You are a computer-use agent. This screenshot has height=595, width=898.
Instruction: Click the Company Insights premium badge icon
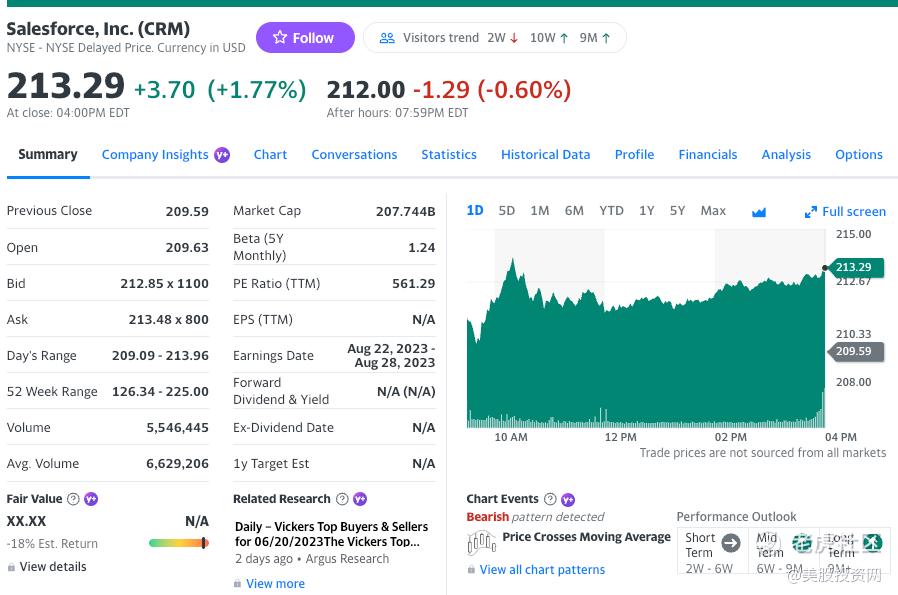coord(222,155)
